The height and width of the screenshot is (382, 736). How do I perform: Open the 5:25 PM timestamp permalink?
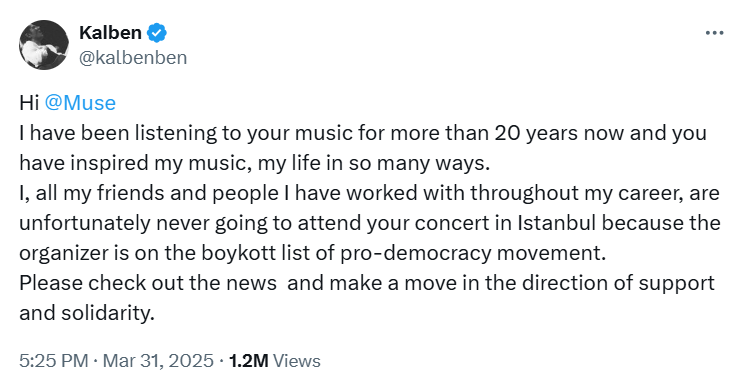[x=54, y=361]
